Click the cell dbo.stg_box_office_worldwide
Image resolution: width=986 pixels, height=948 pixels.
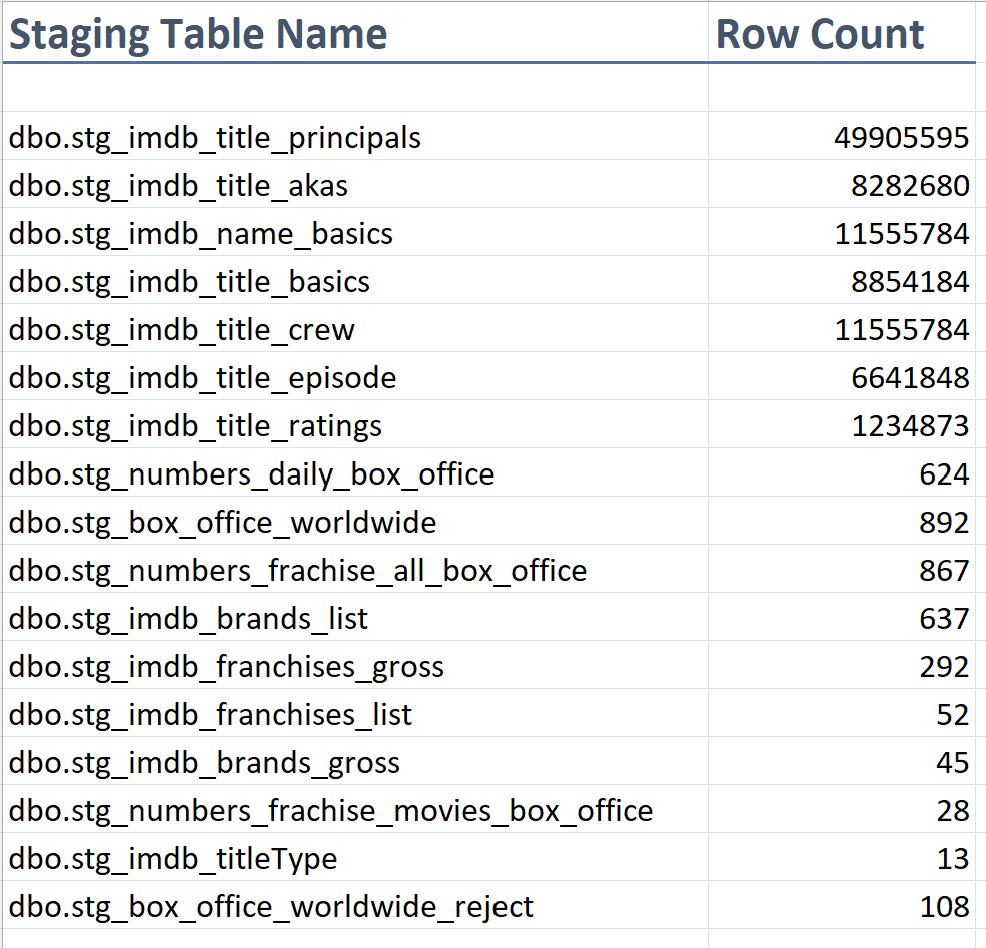(355, 521)
